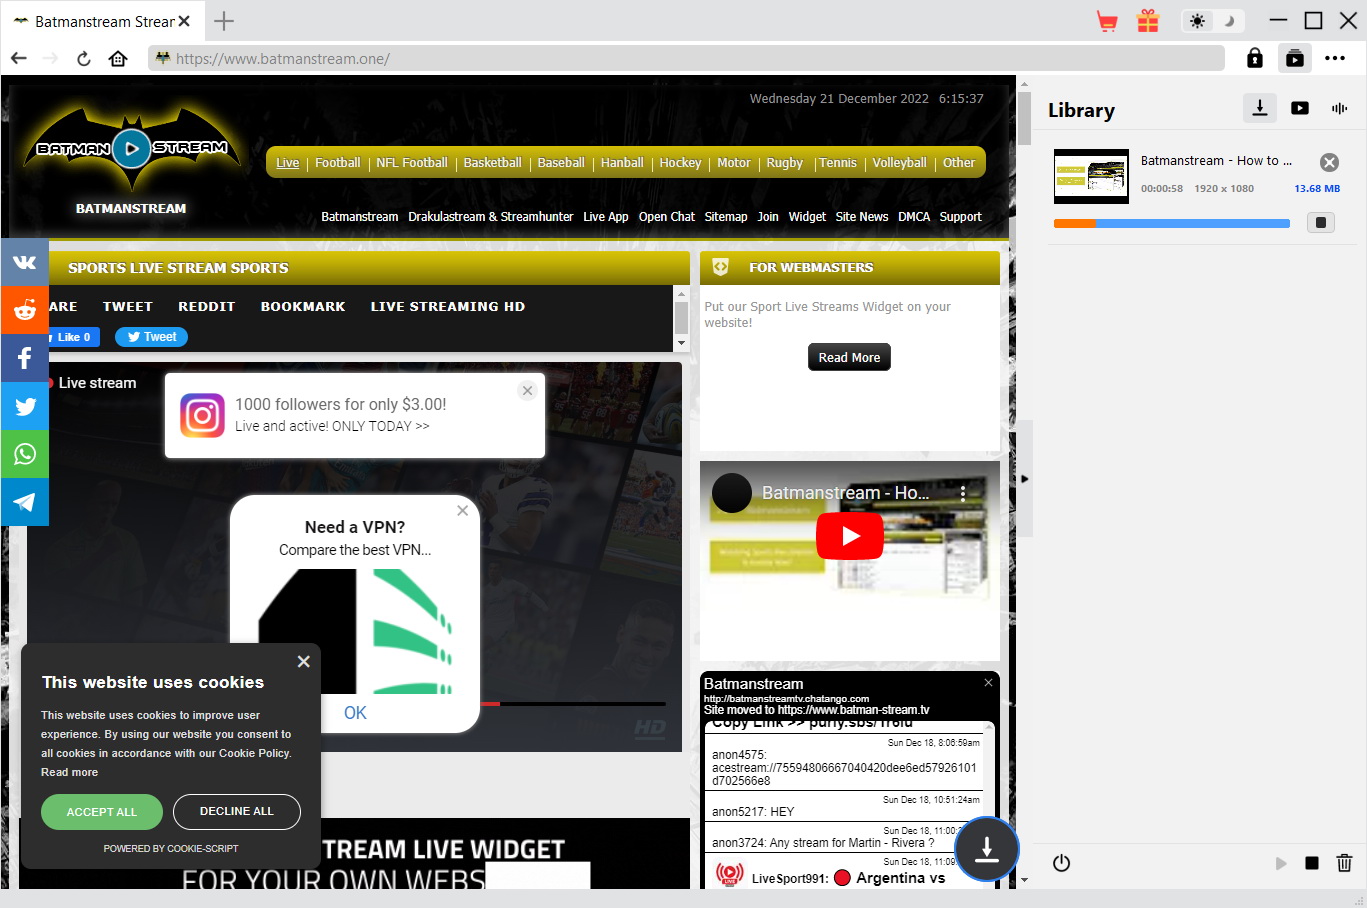Enable shutdown after download power icon
Image resolution: width=1367 pixels, height=908 pixels.
1060,863
